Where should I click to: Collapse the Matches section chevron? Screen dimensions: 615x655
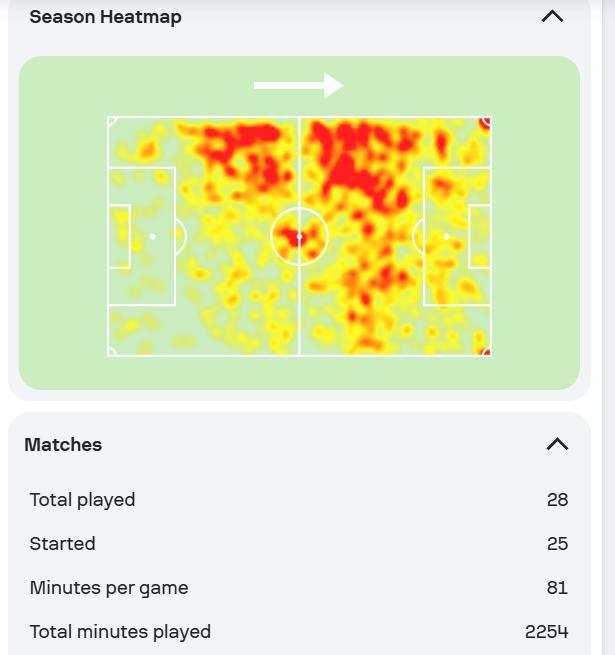[x=557, y=445]
